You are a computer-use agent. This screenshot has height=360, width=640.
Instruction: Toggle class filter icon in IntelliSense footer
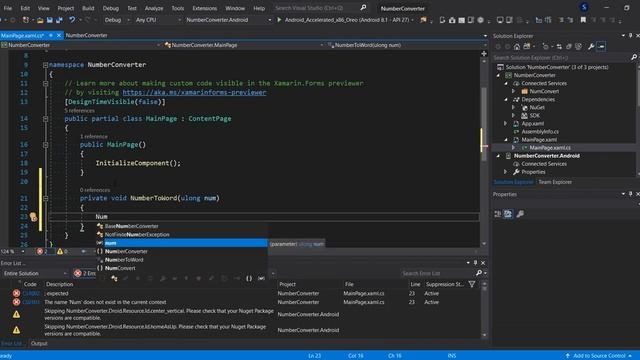click(x=114, y=278)
